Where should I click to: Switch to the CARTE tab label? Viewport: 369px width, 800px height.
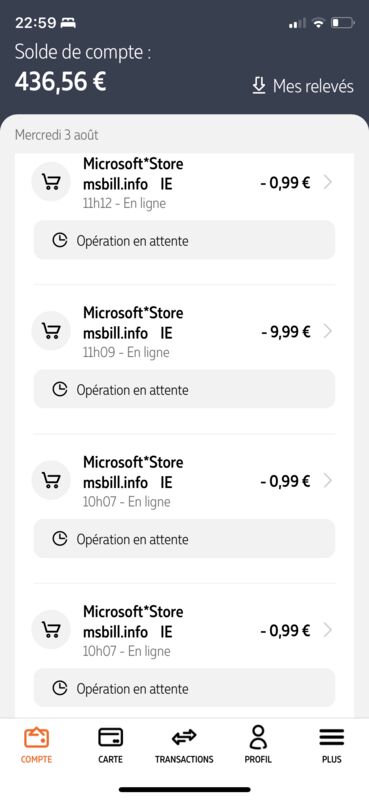pos(110,759)
